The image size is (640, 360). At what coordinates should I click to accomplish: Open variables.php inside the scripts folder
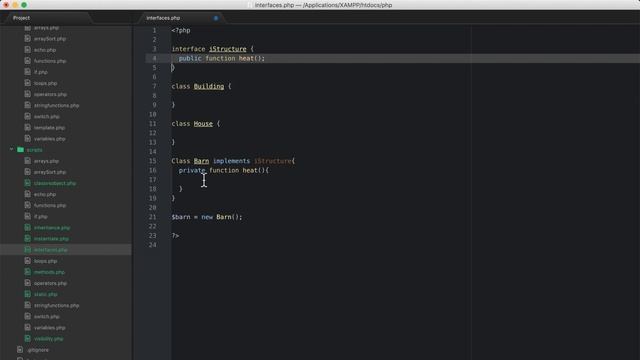pyautogui.click(x=49, y=328)
